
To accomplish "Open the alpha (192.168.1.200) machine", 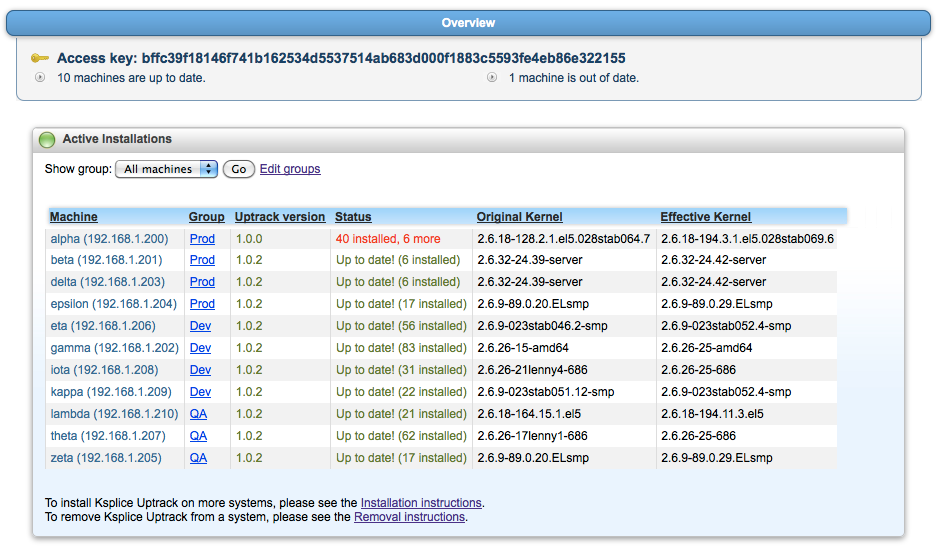I will click(109, 239).
